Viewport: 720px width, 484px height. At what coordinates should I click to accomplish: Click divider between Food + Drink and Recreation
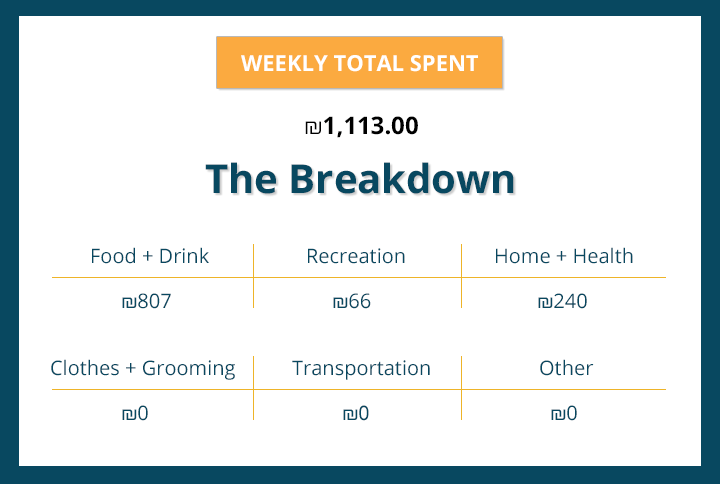pos(253,275)
